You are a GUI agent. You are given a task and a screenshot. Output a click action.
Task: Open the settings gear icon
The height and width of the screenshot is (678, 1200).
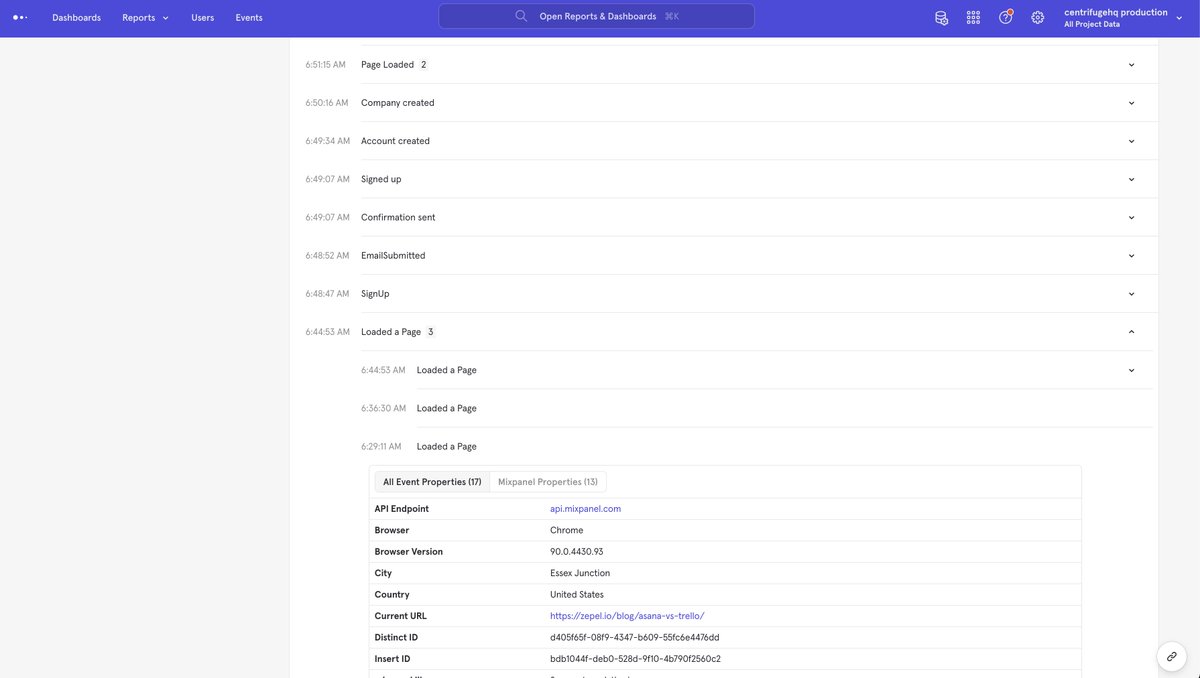coord(1038,17)
